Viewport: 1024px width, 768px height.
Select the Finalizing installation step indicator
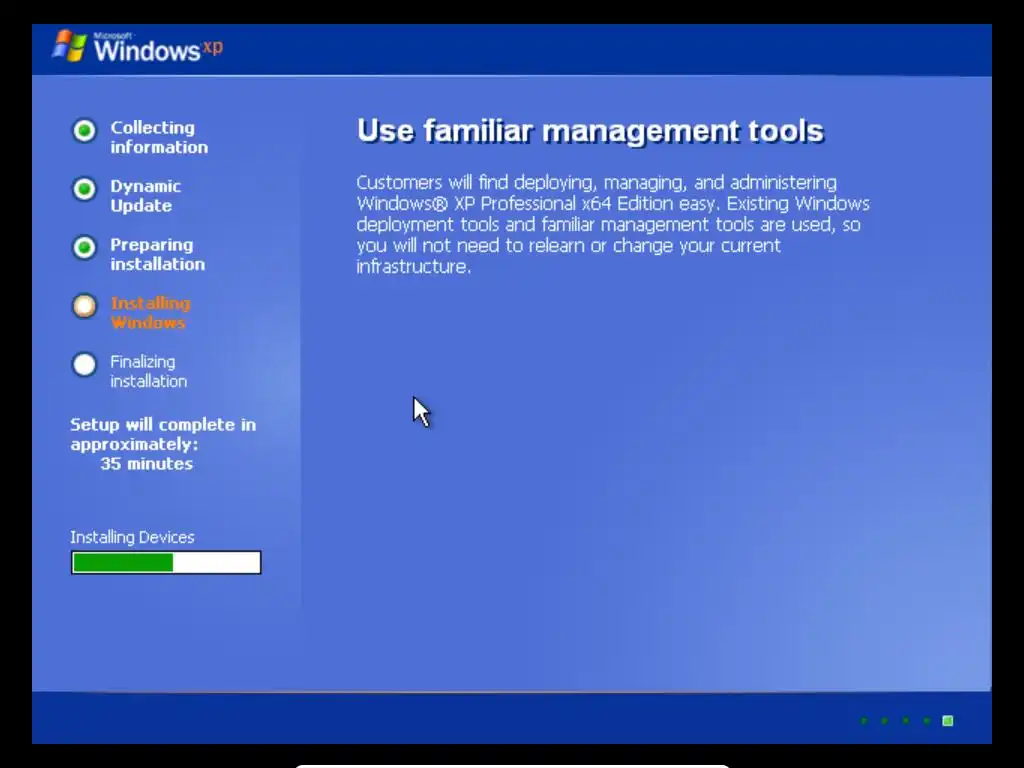pyautogui.click(x=84, y=364)
